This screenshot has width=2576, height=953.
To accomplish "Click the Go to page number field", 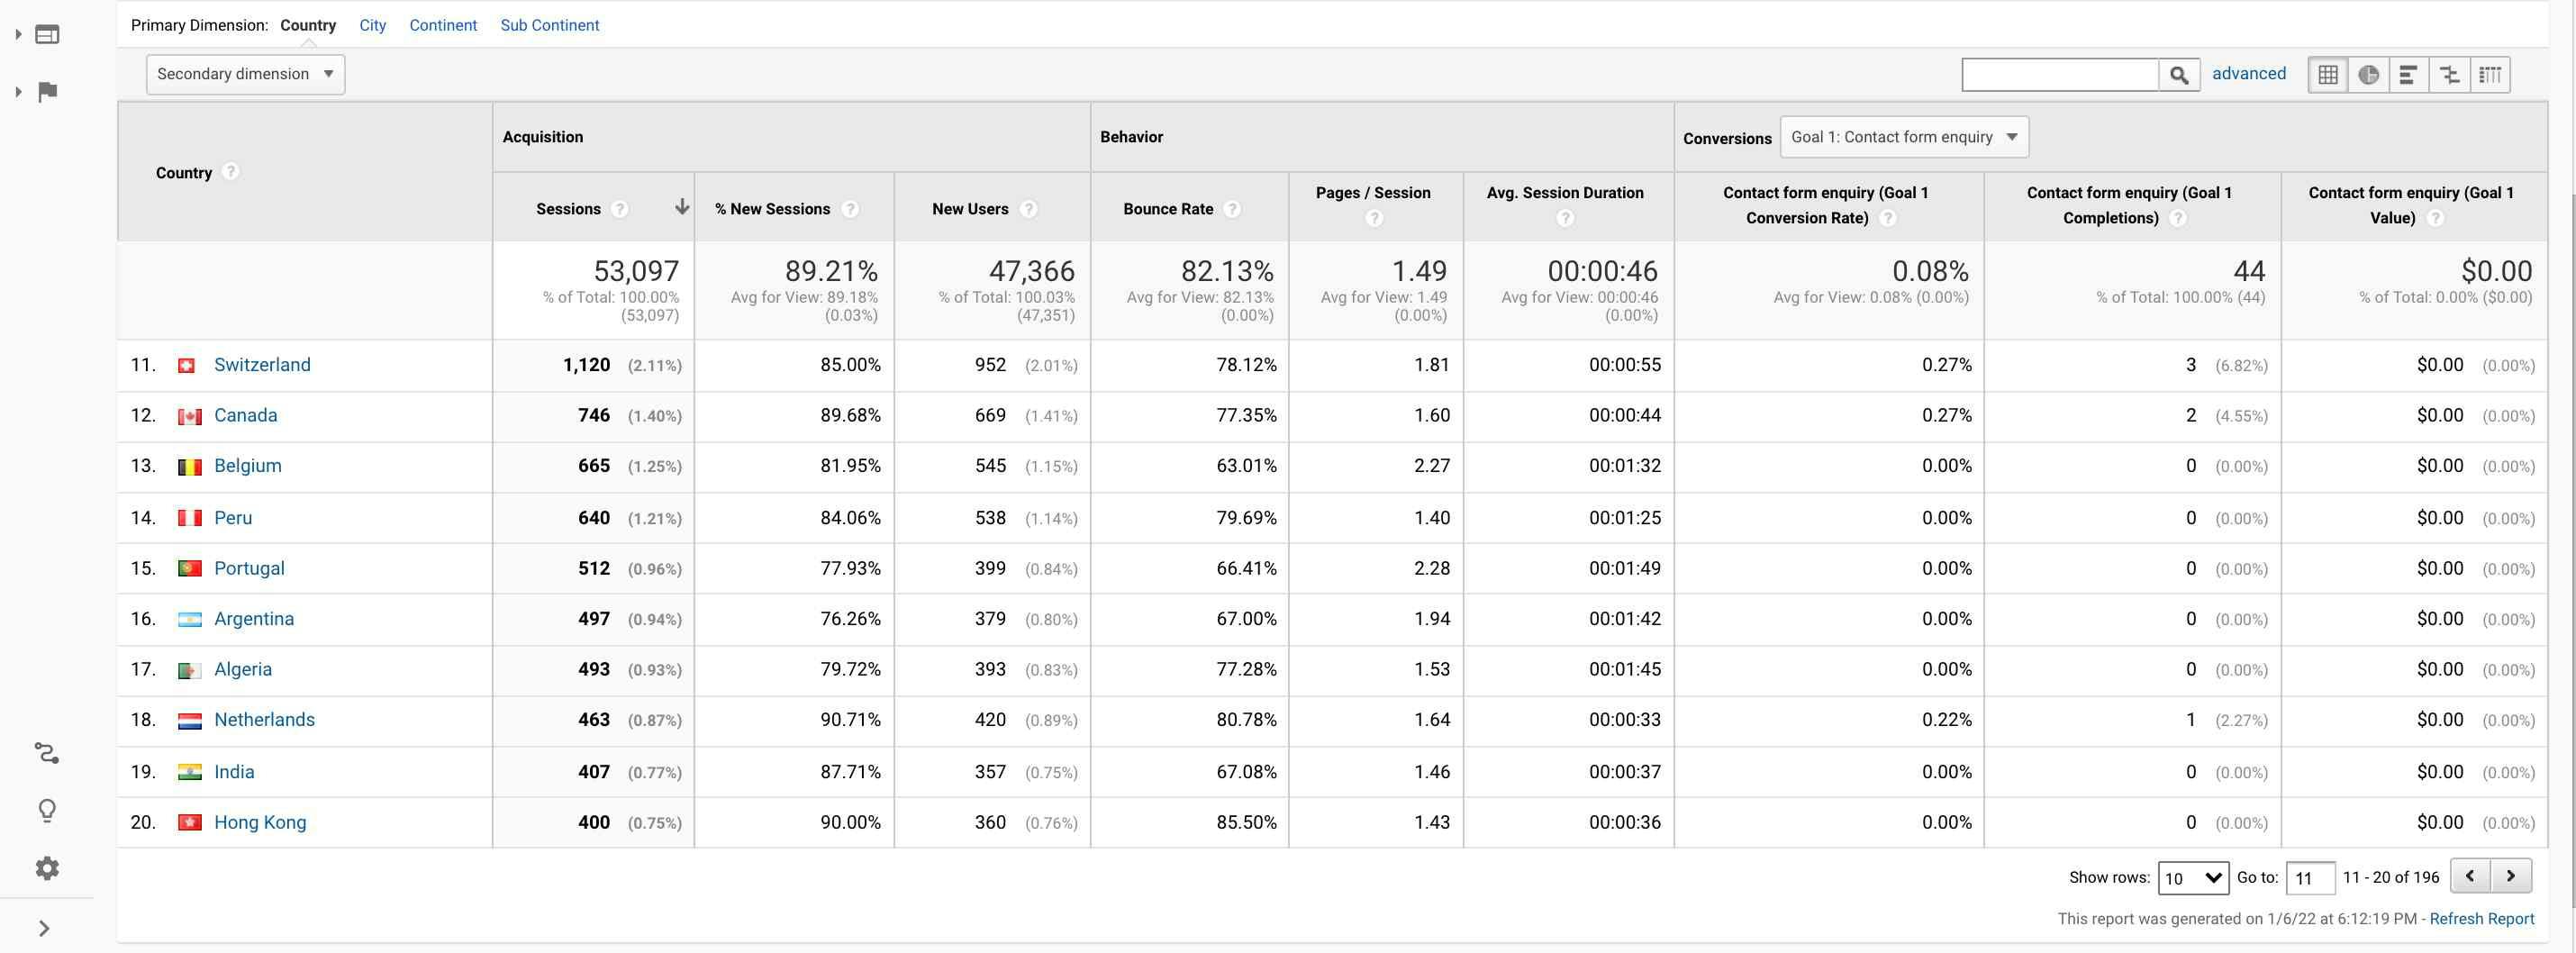I will coord(2309,878).
